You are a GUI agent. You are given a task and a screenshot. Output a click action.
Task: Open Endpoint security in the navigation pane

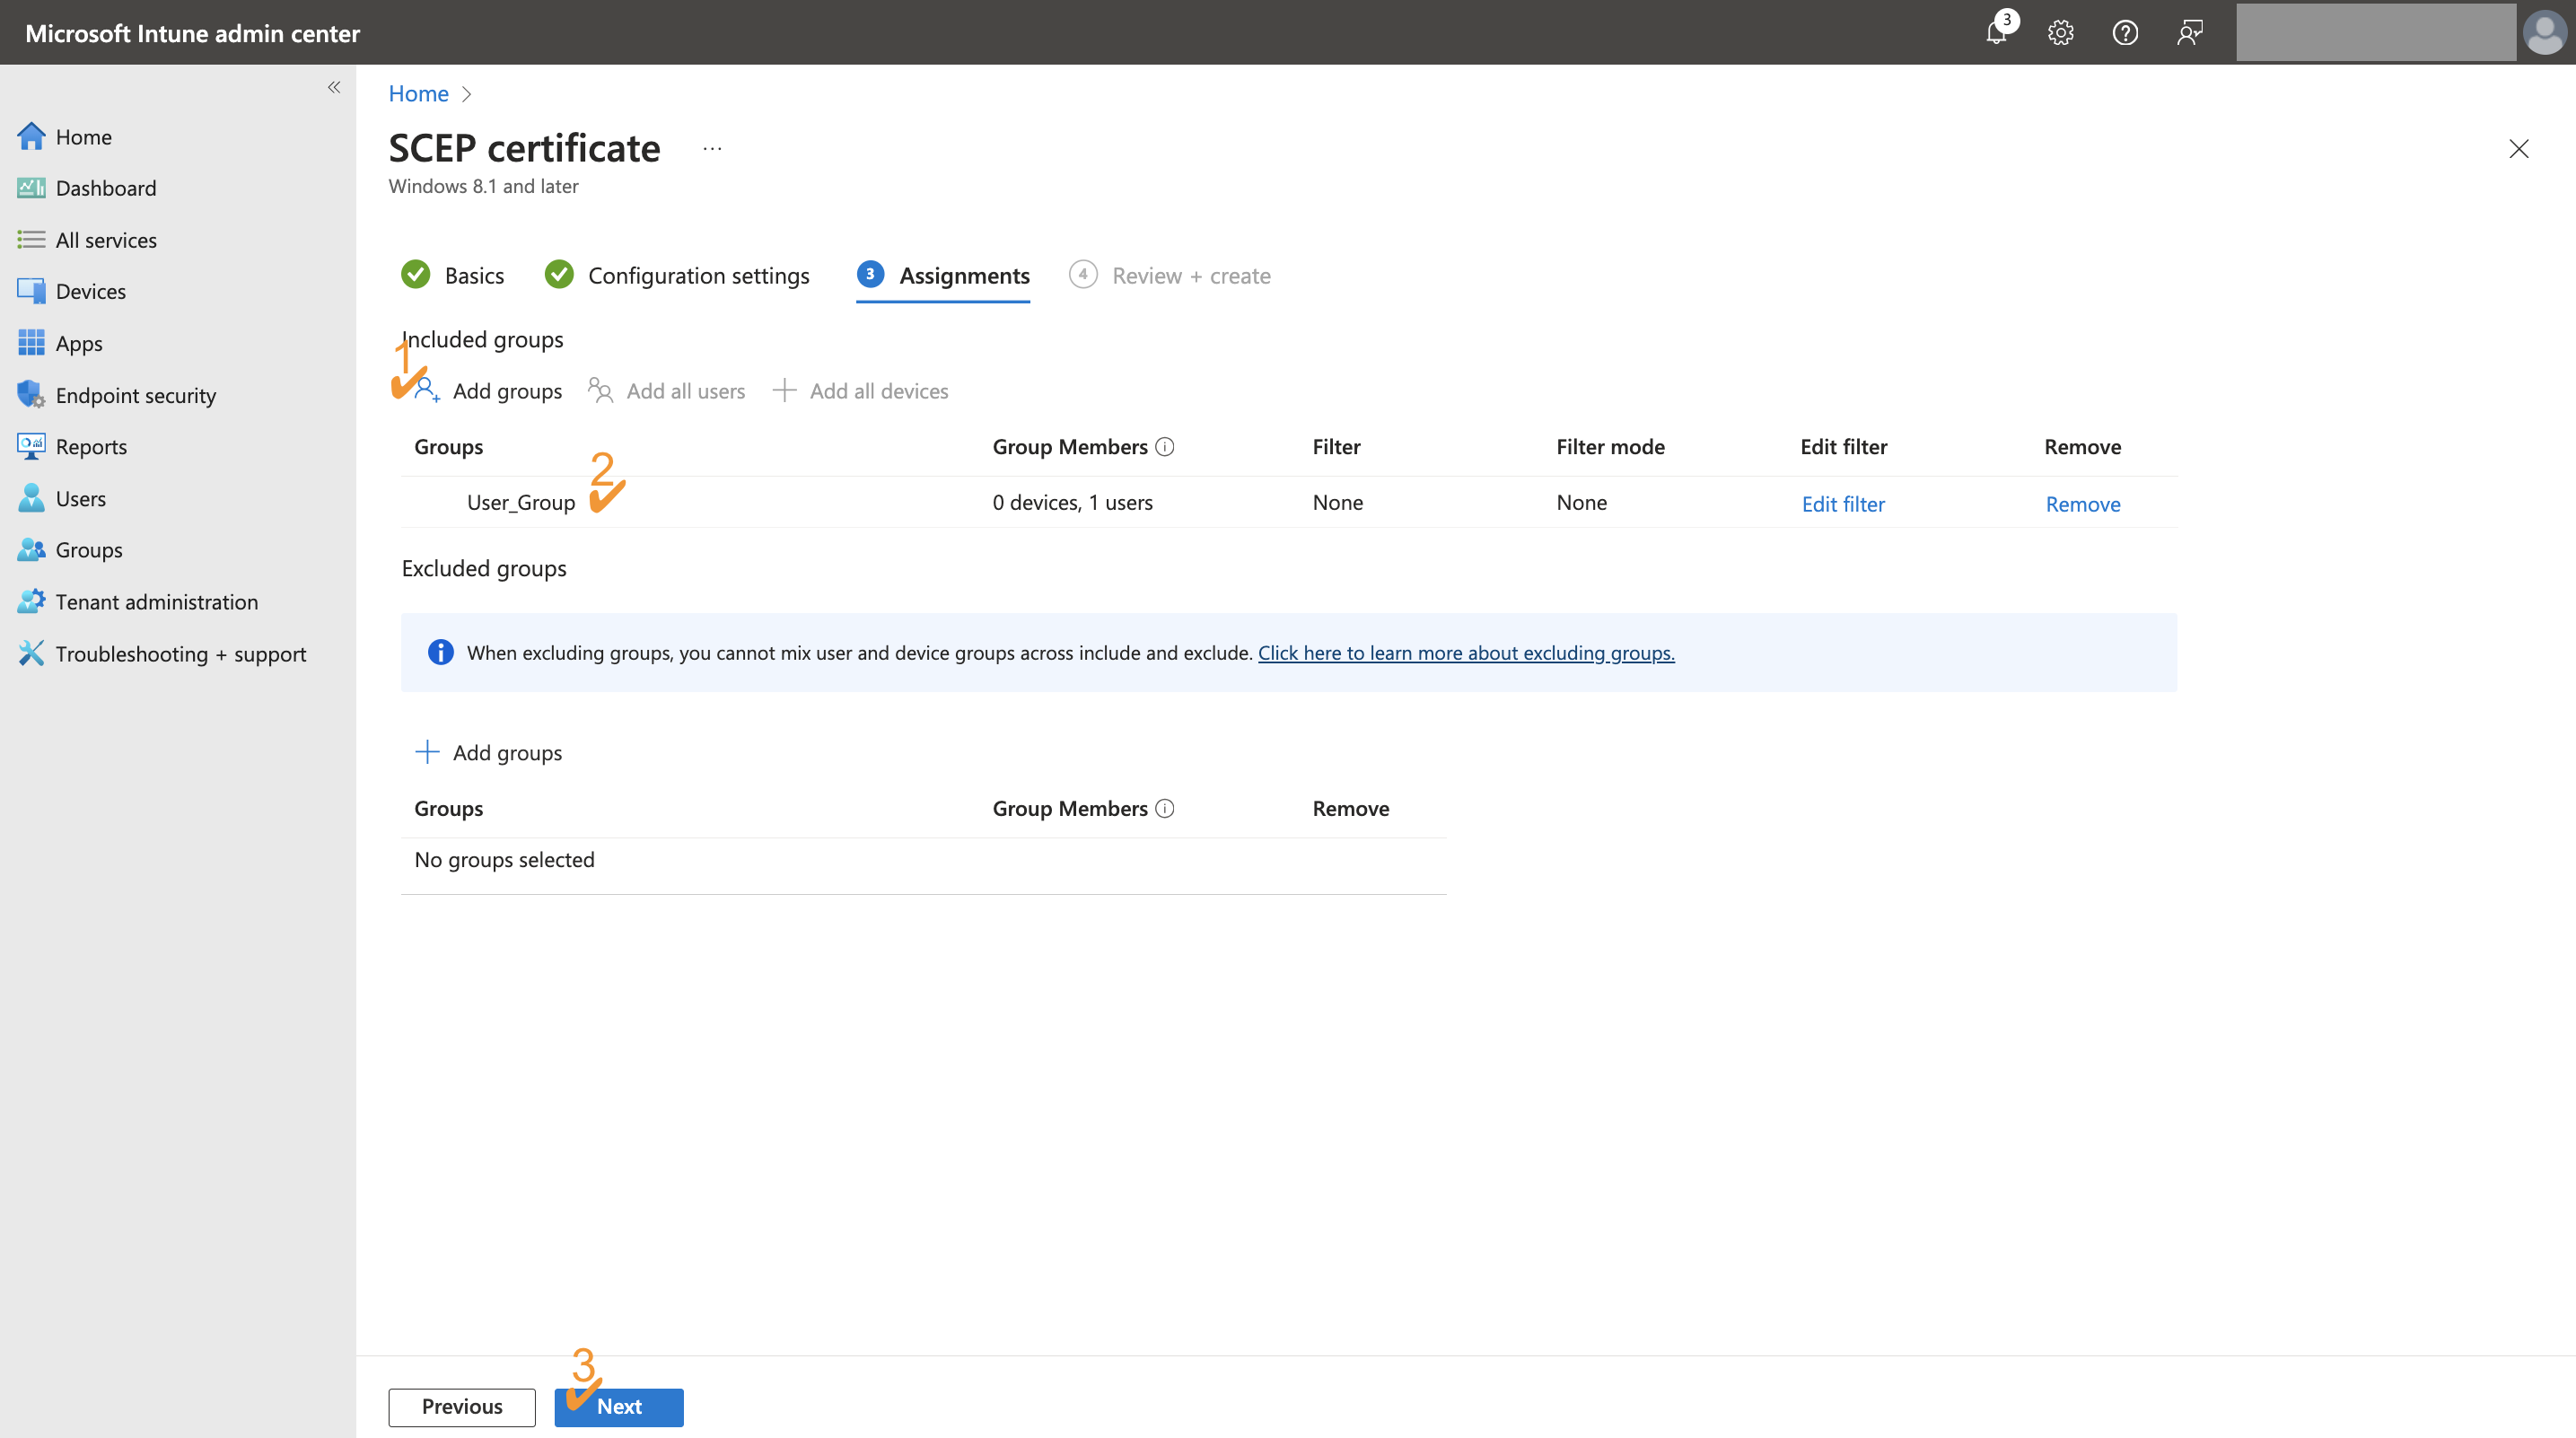pos(135,394)
